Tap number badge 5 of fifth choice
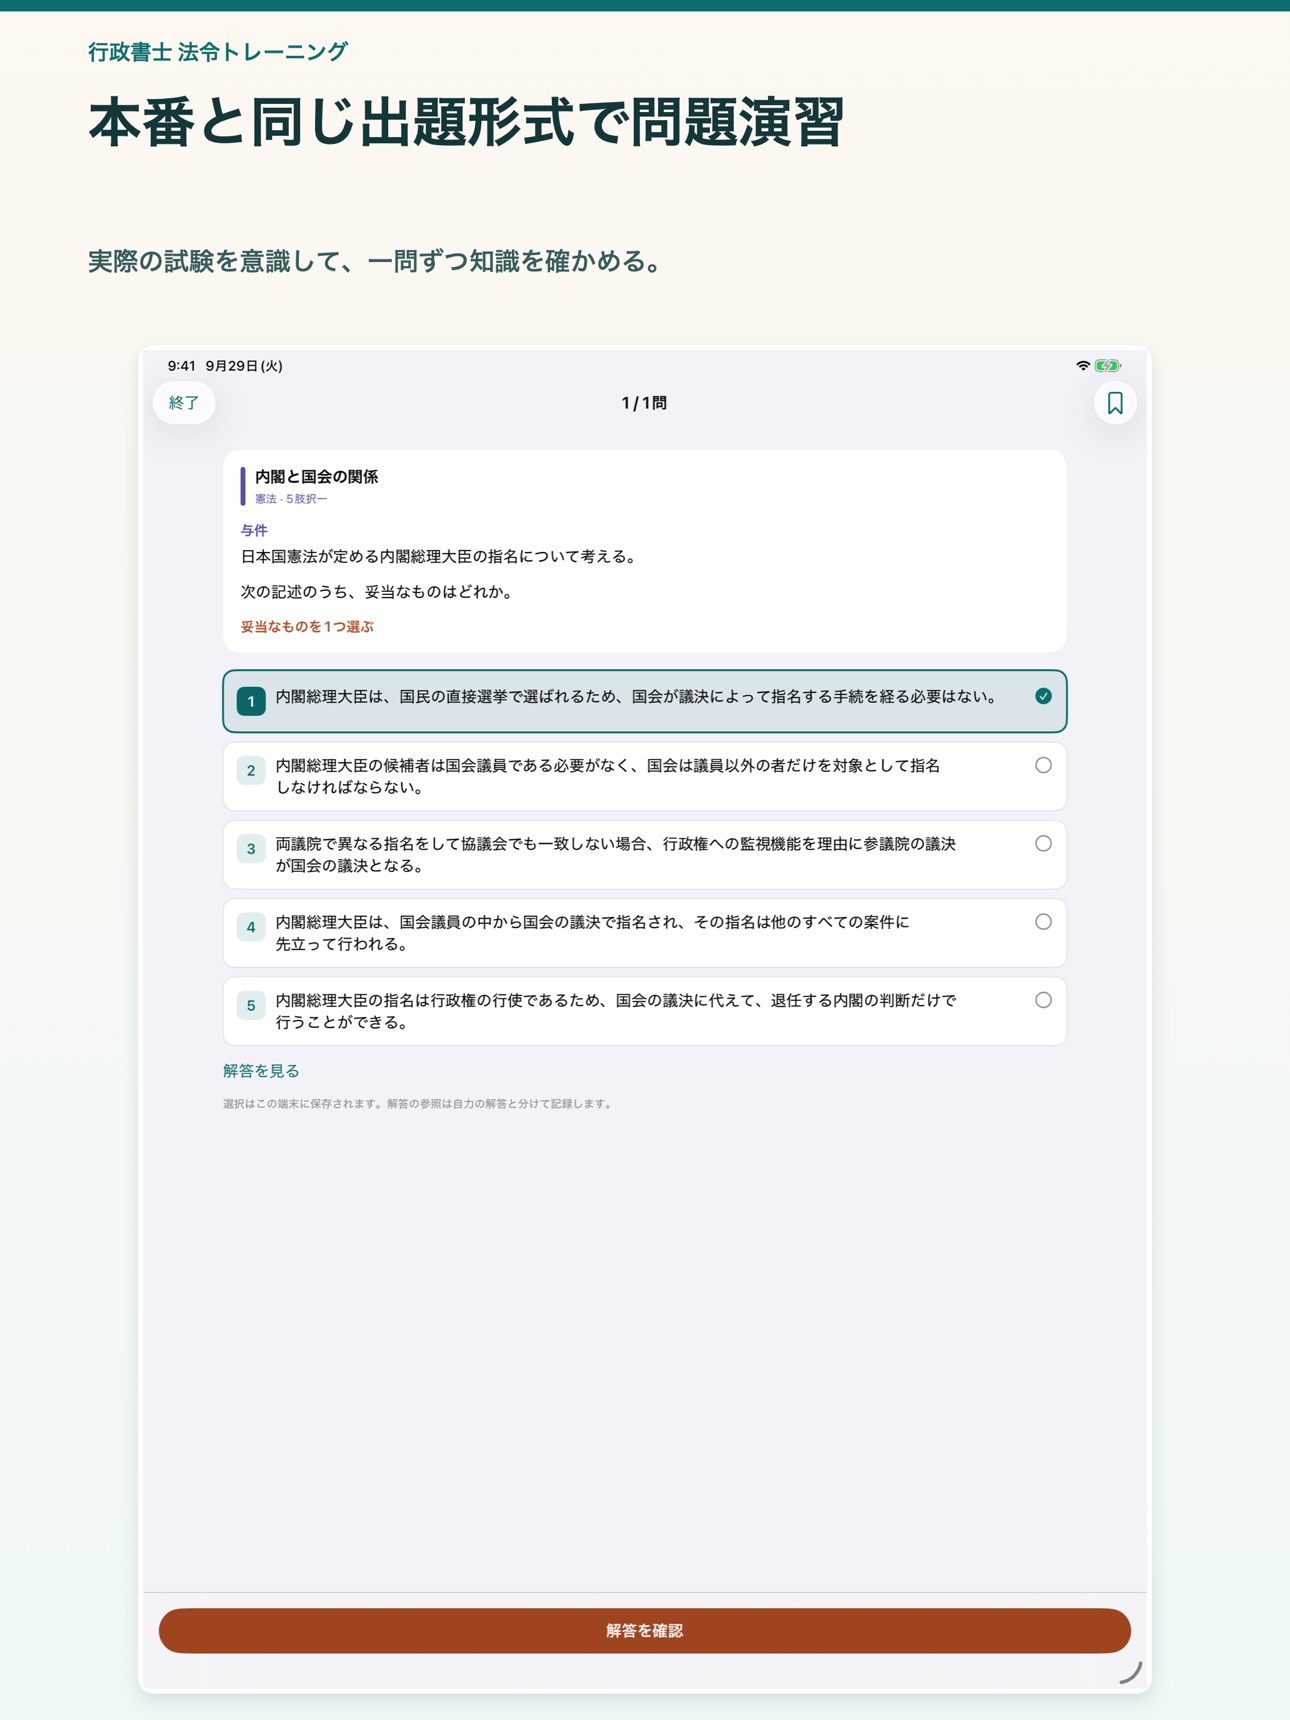1290x1720 pixels. (251, 1005)
